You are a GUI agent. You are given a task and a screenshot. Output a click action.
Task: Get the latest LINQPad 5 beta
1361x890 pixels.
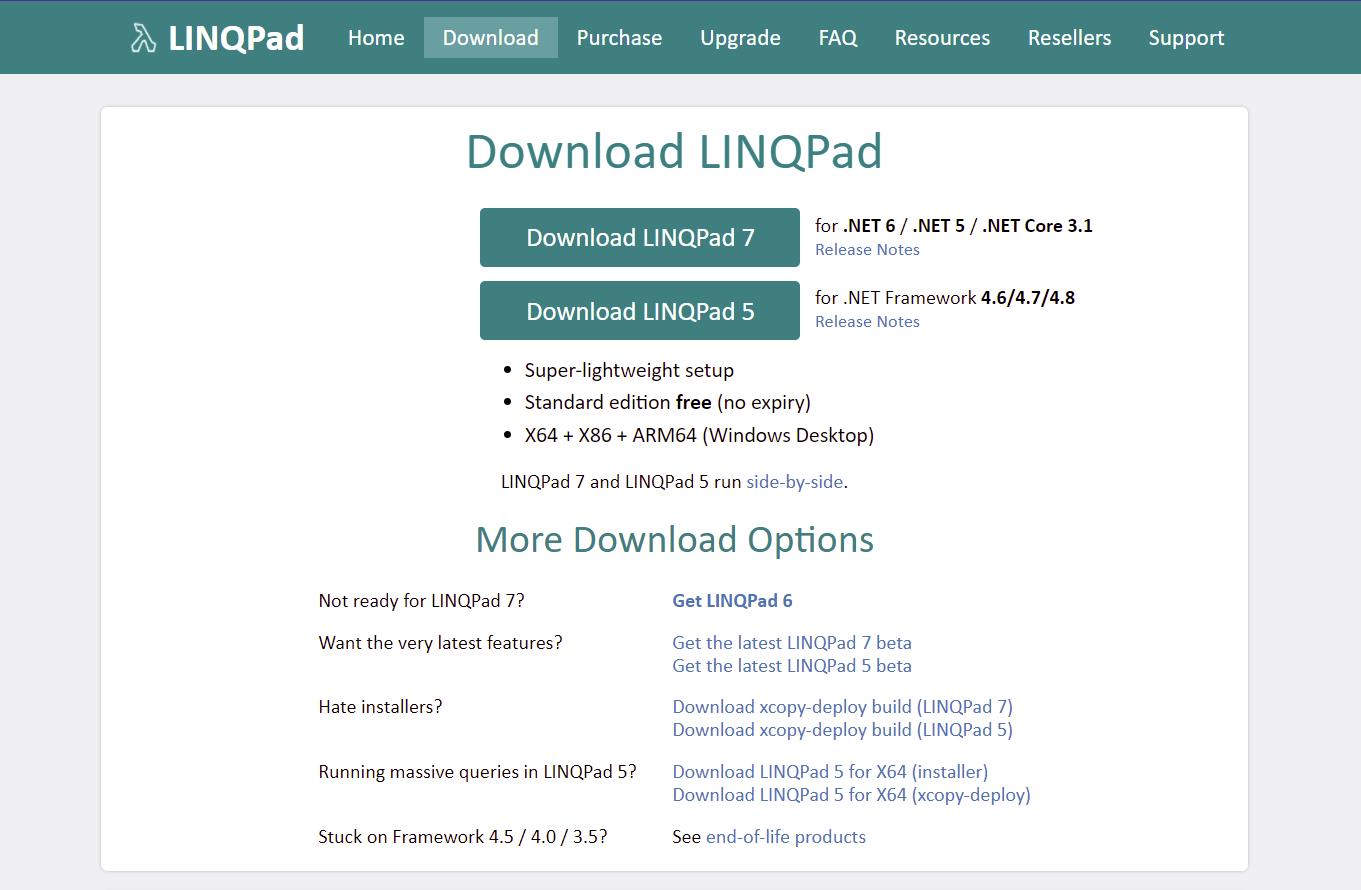point(791,665)
